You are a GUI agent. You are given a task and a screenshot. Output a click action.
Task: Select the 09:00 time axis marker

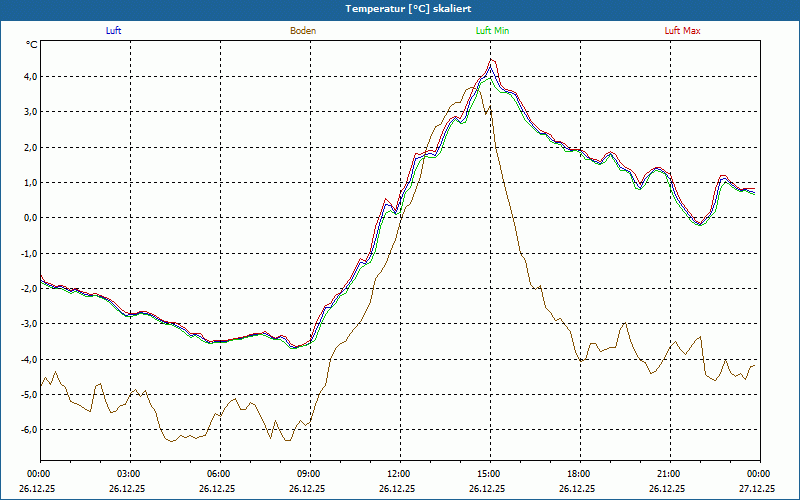click(309, 474)
